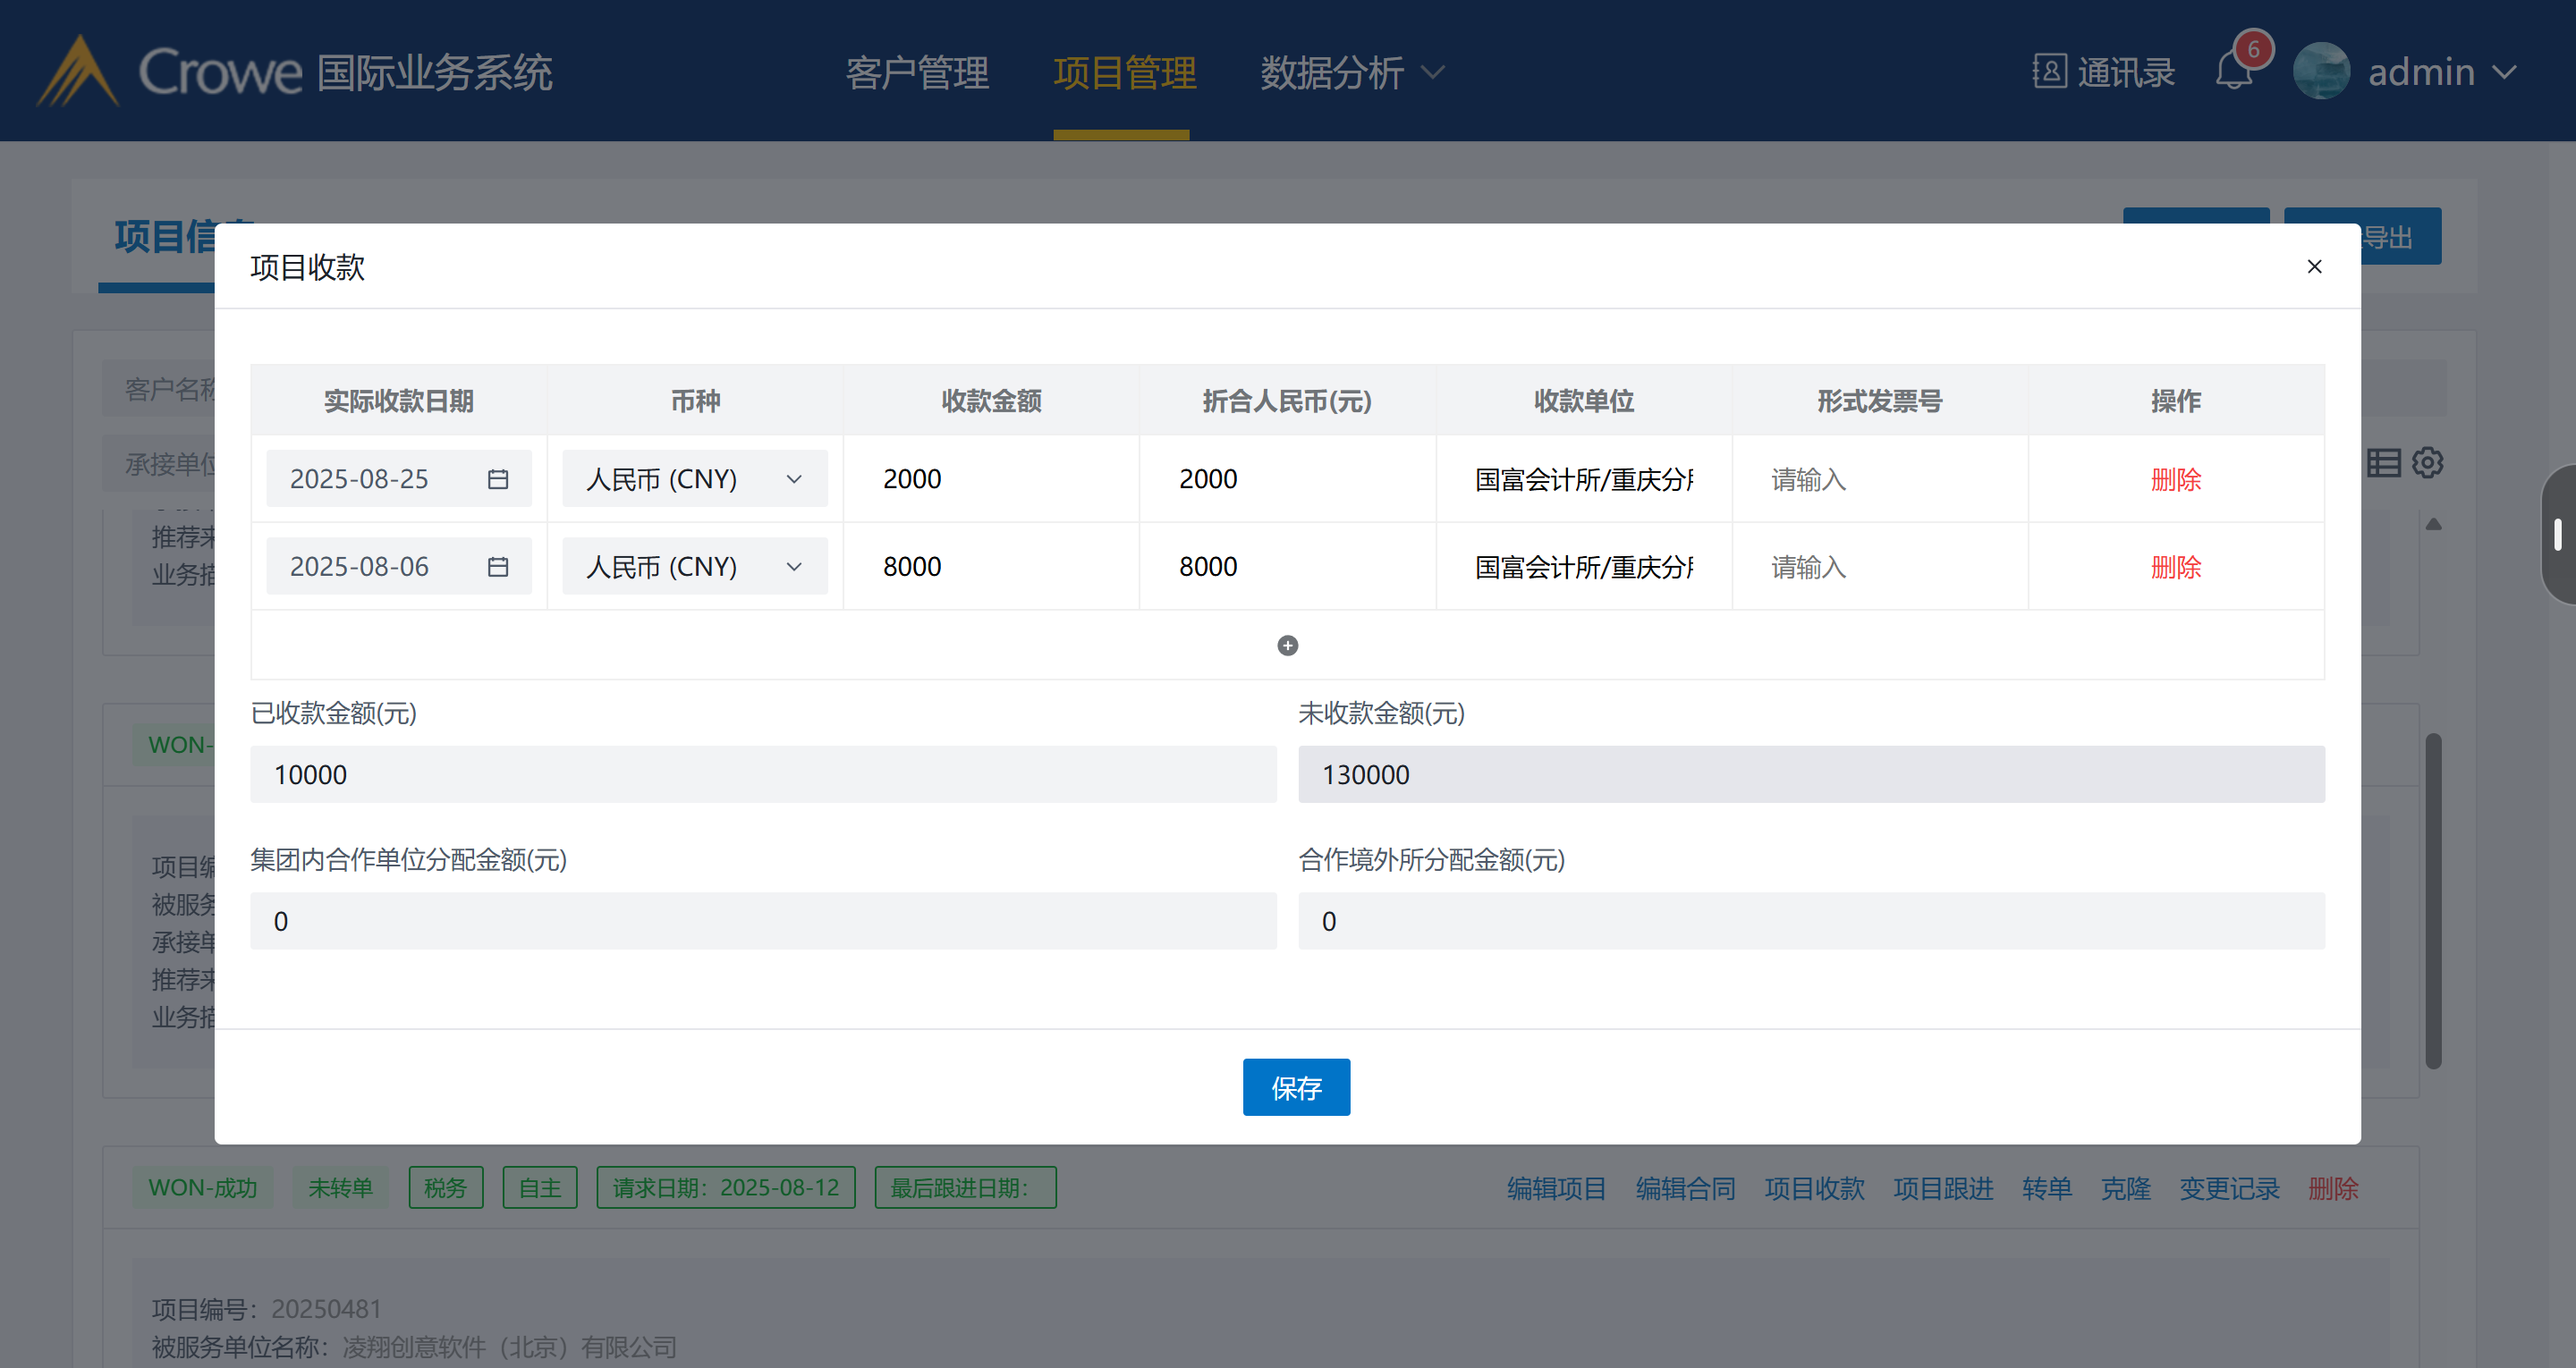Click the add row plus icon
2576x1368 pixels.
1287,645
